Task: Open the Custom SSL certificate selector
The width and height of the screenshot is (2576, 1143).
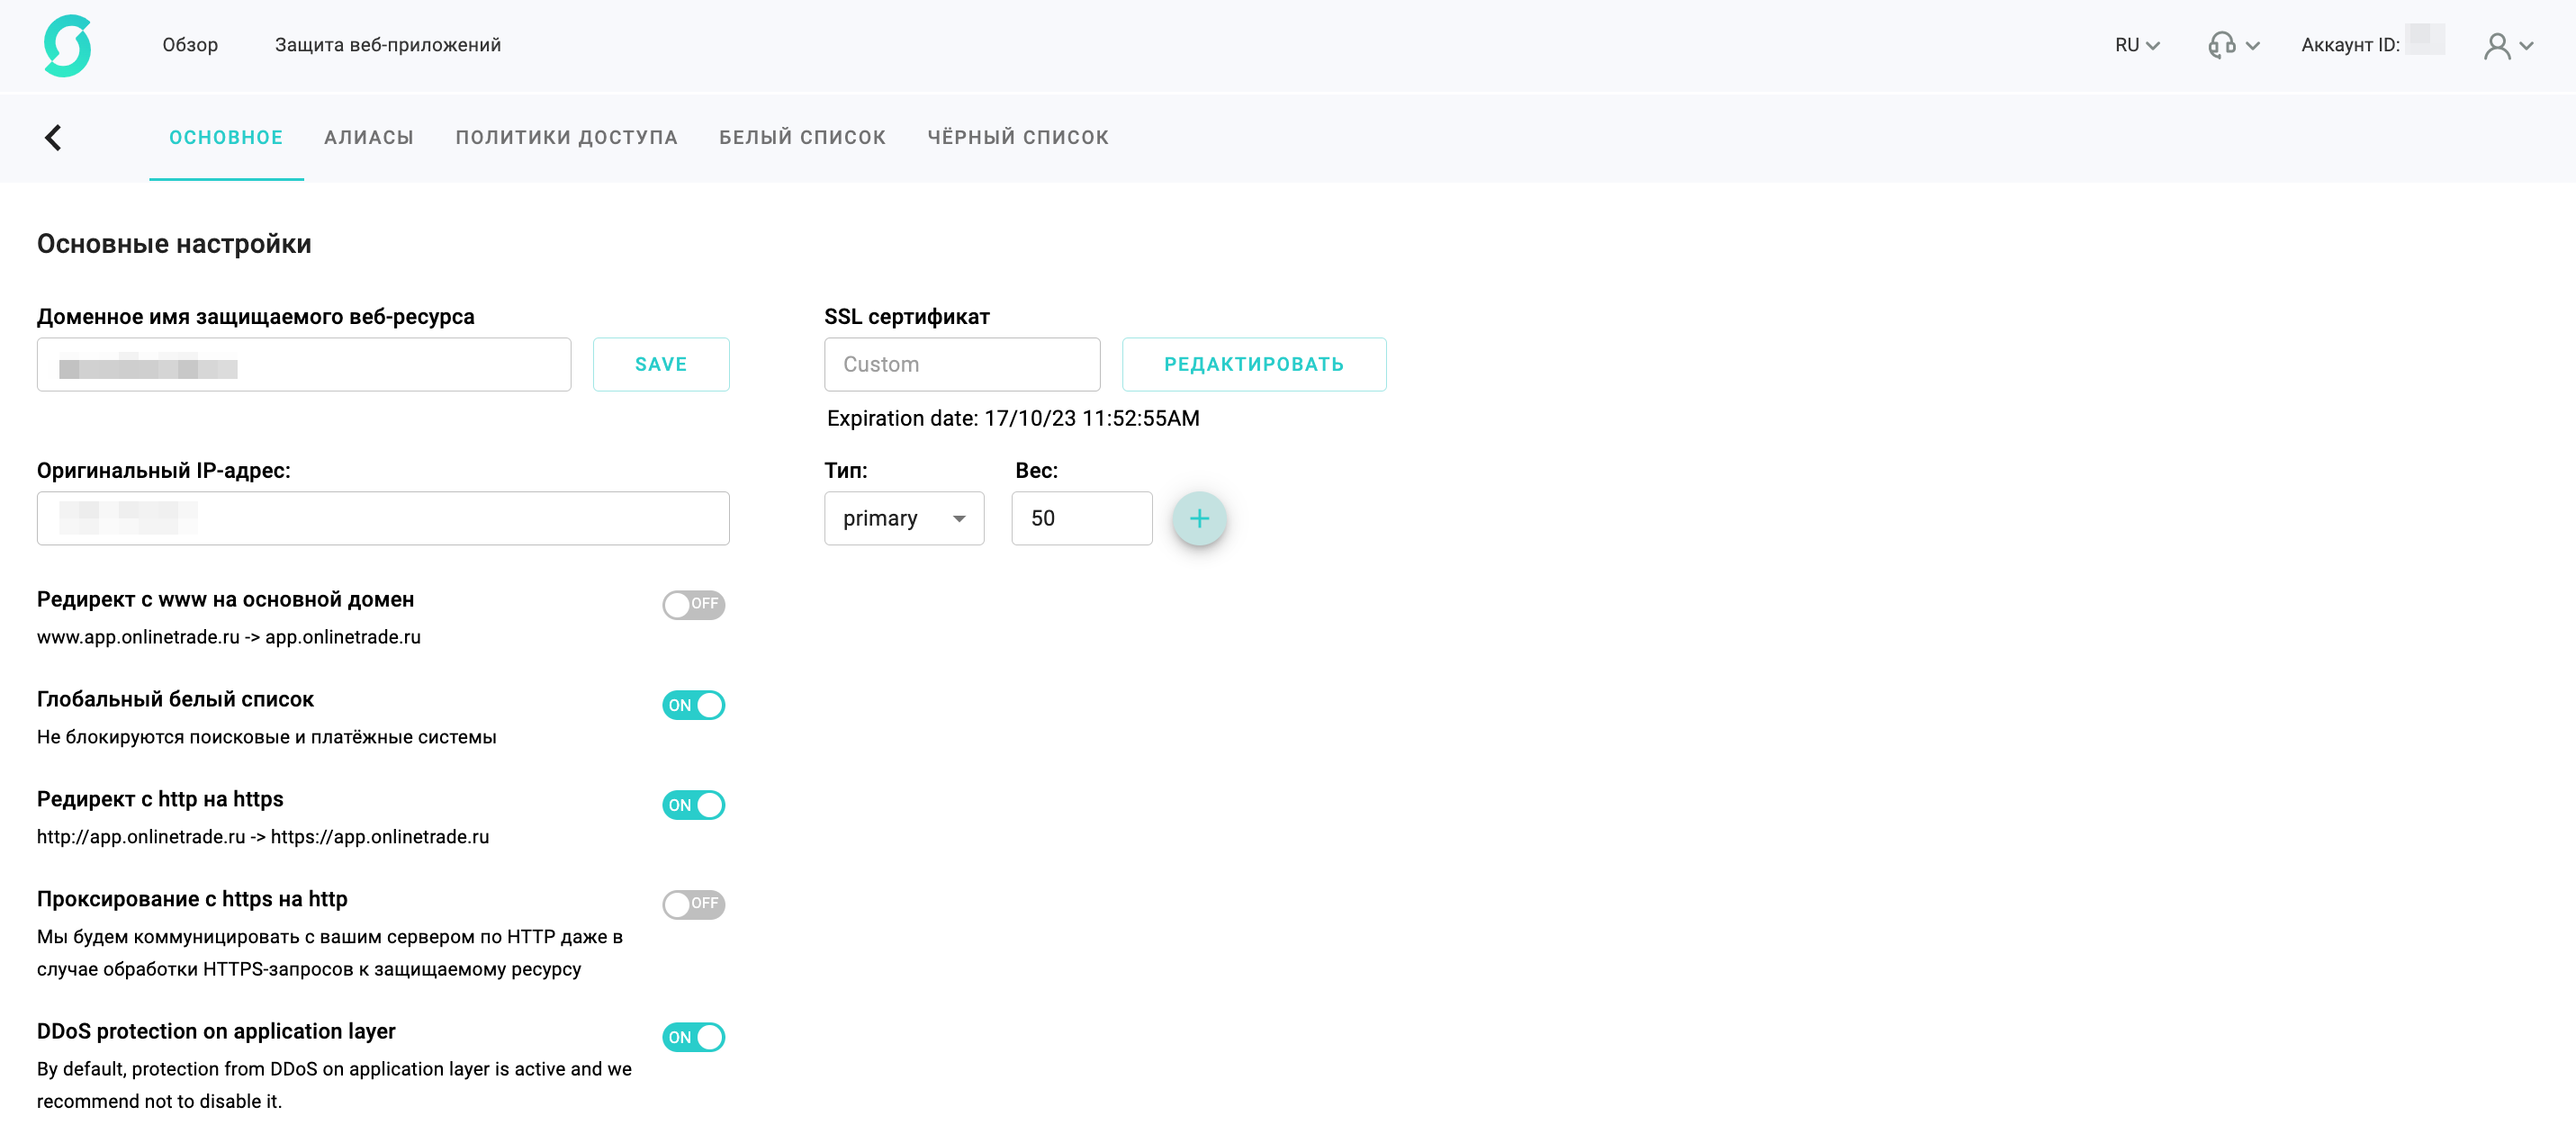Action: (x=961, y=364)
